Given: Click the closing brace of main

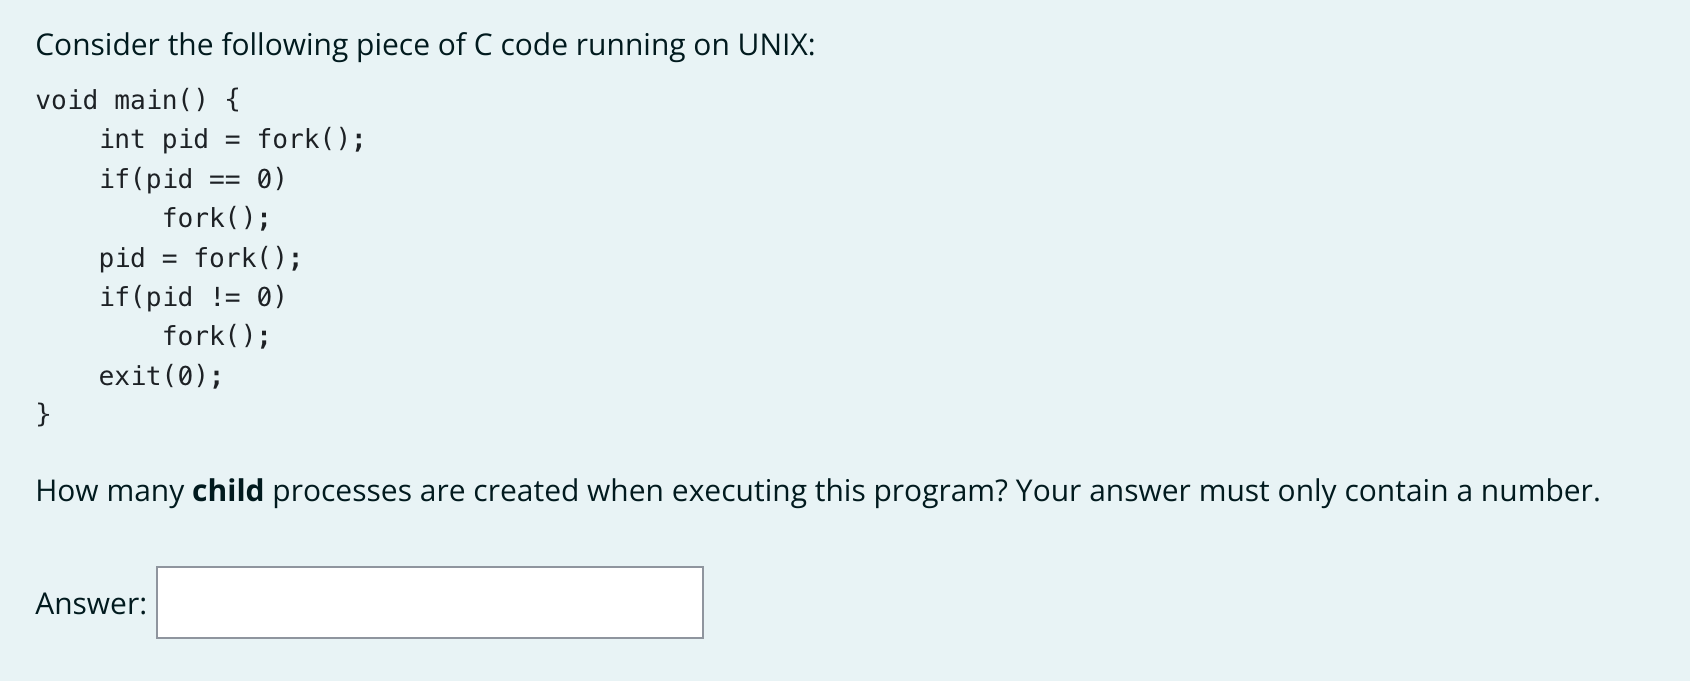Looking at the screenshot, I should point(42,413).
